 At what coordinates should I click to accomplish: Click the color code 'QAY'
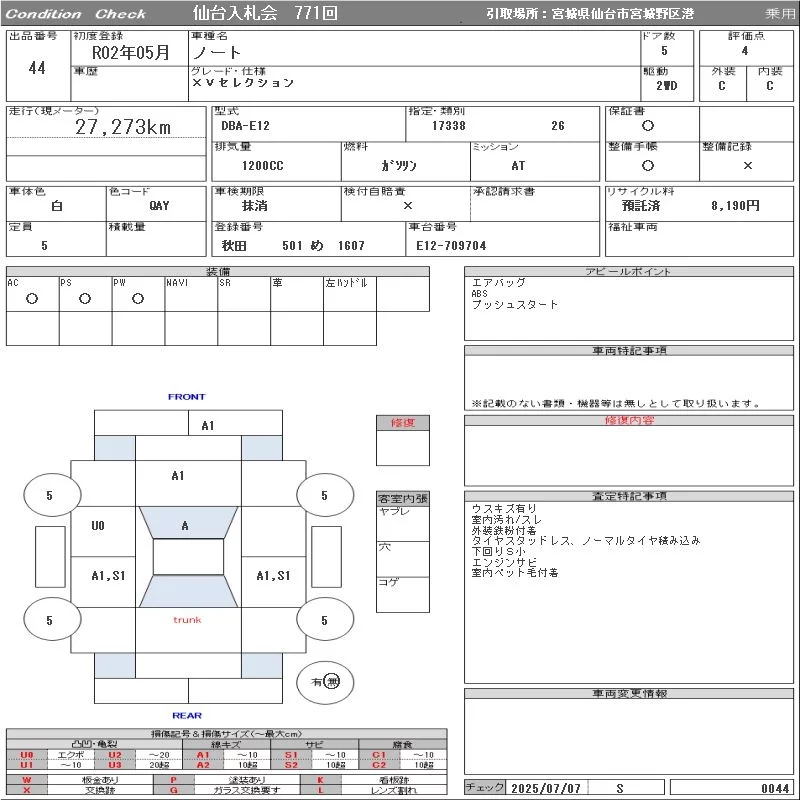tap(159, 206)
